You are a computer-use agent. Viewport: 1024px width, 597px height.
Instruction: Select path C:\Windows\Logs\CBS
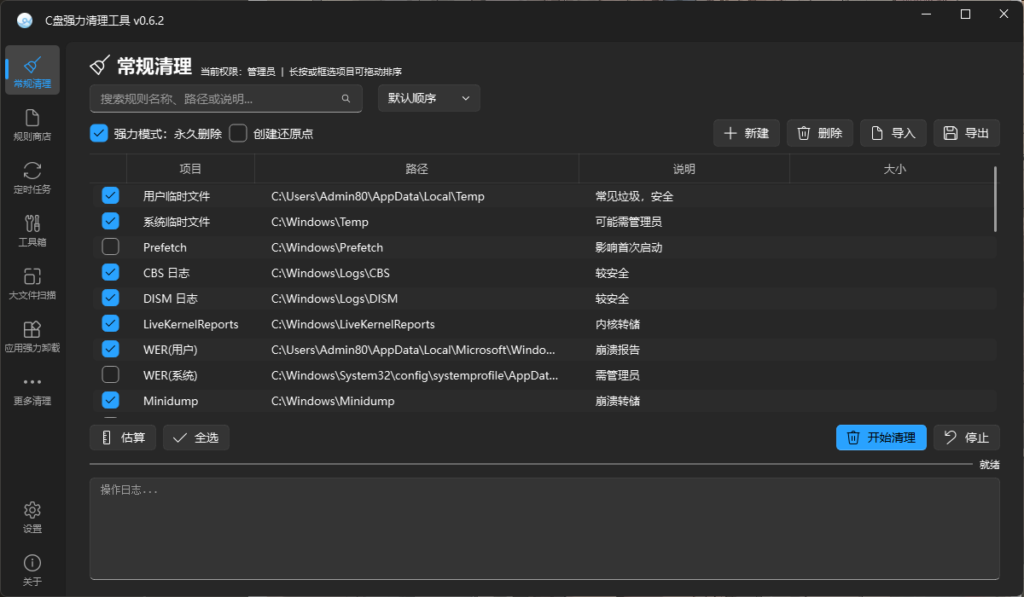(x=330, y=273)
